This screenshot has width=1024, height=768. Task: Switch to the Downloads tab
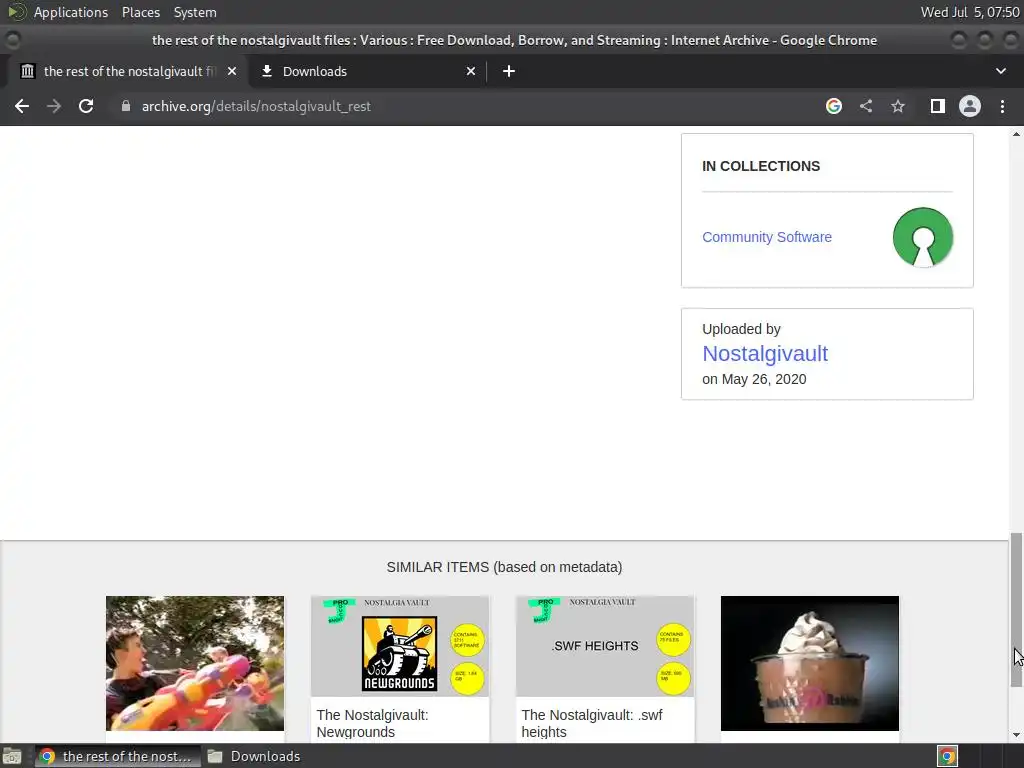click(x=367, y=71)
